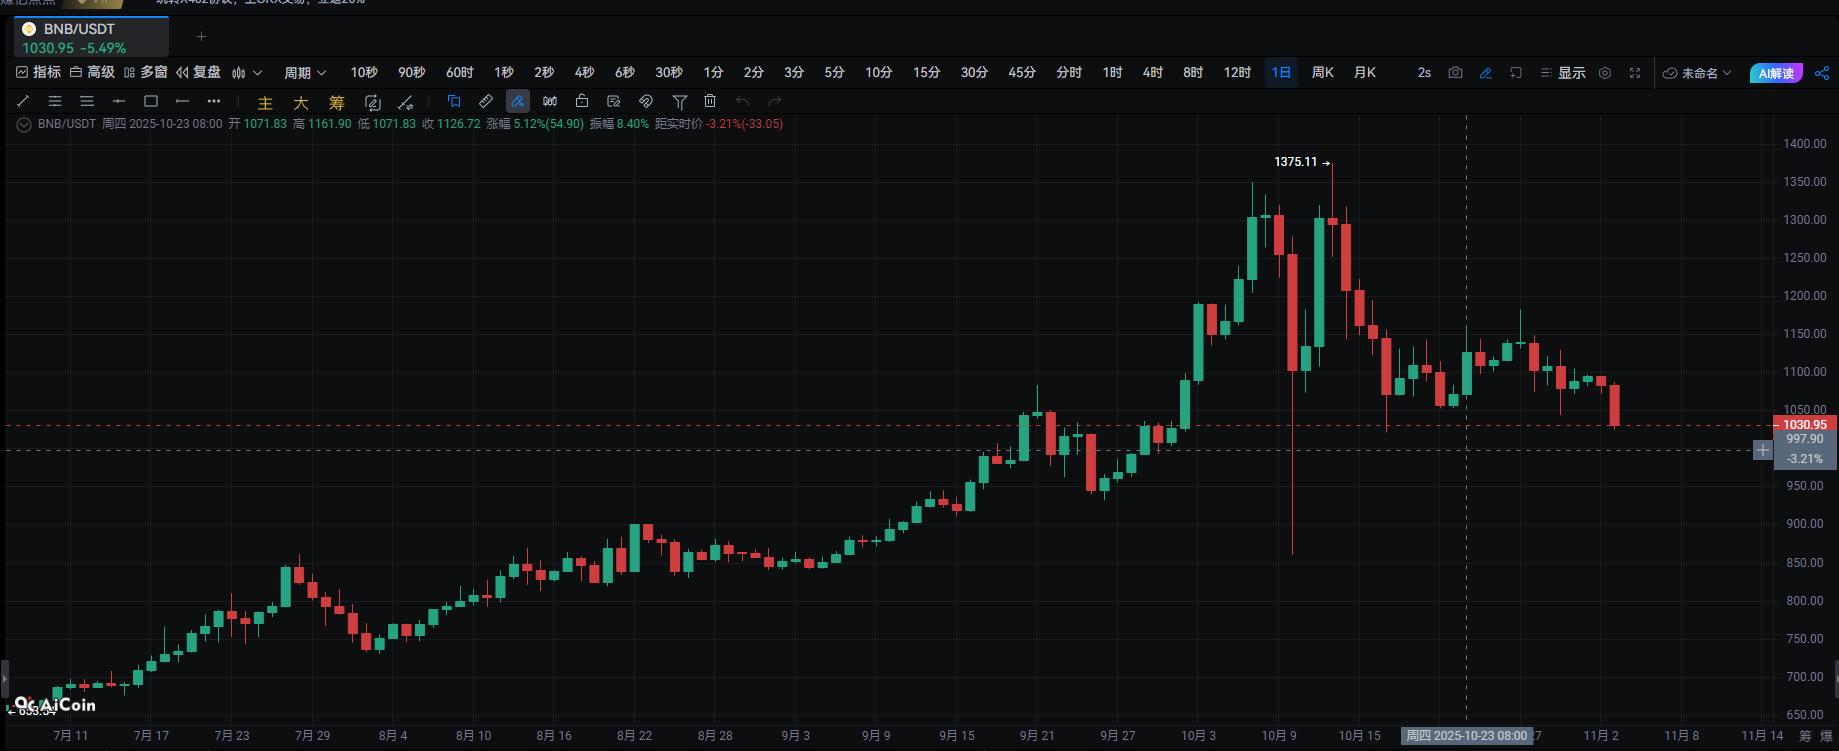1839x751 pixels.
Task: Toggle the lock drawings icon
Action: (582, 101)
